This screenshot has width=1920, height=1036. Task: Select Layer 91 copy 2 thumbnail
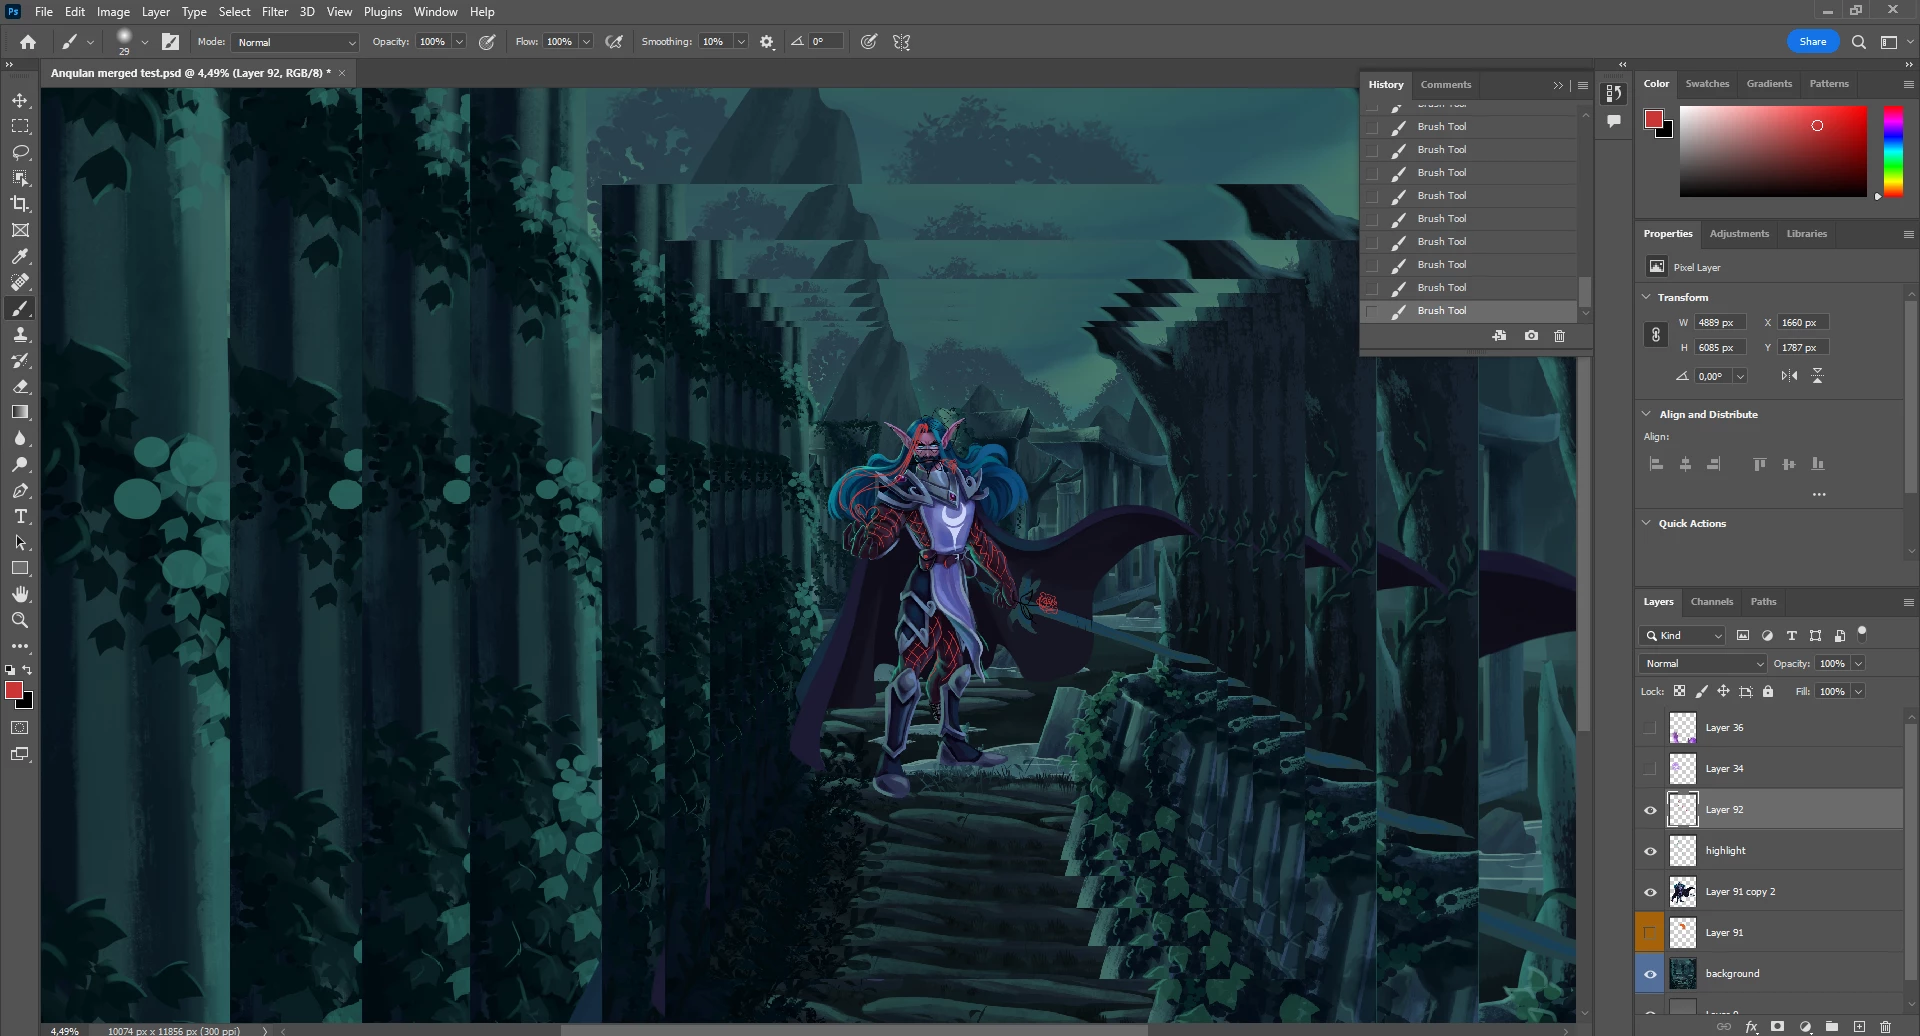(1683, 892)
